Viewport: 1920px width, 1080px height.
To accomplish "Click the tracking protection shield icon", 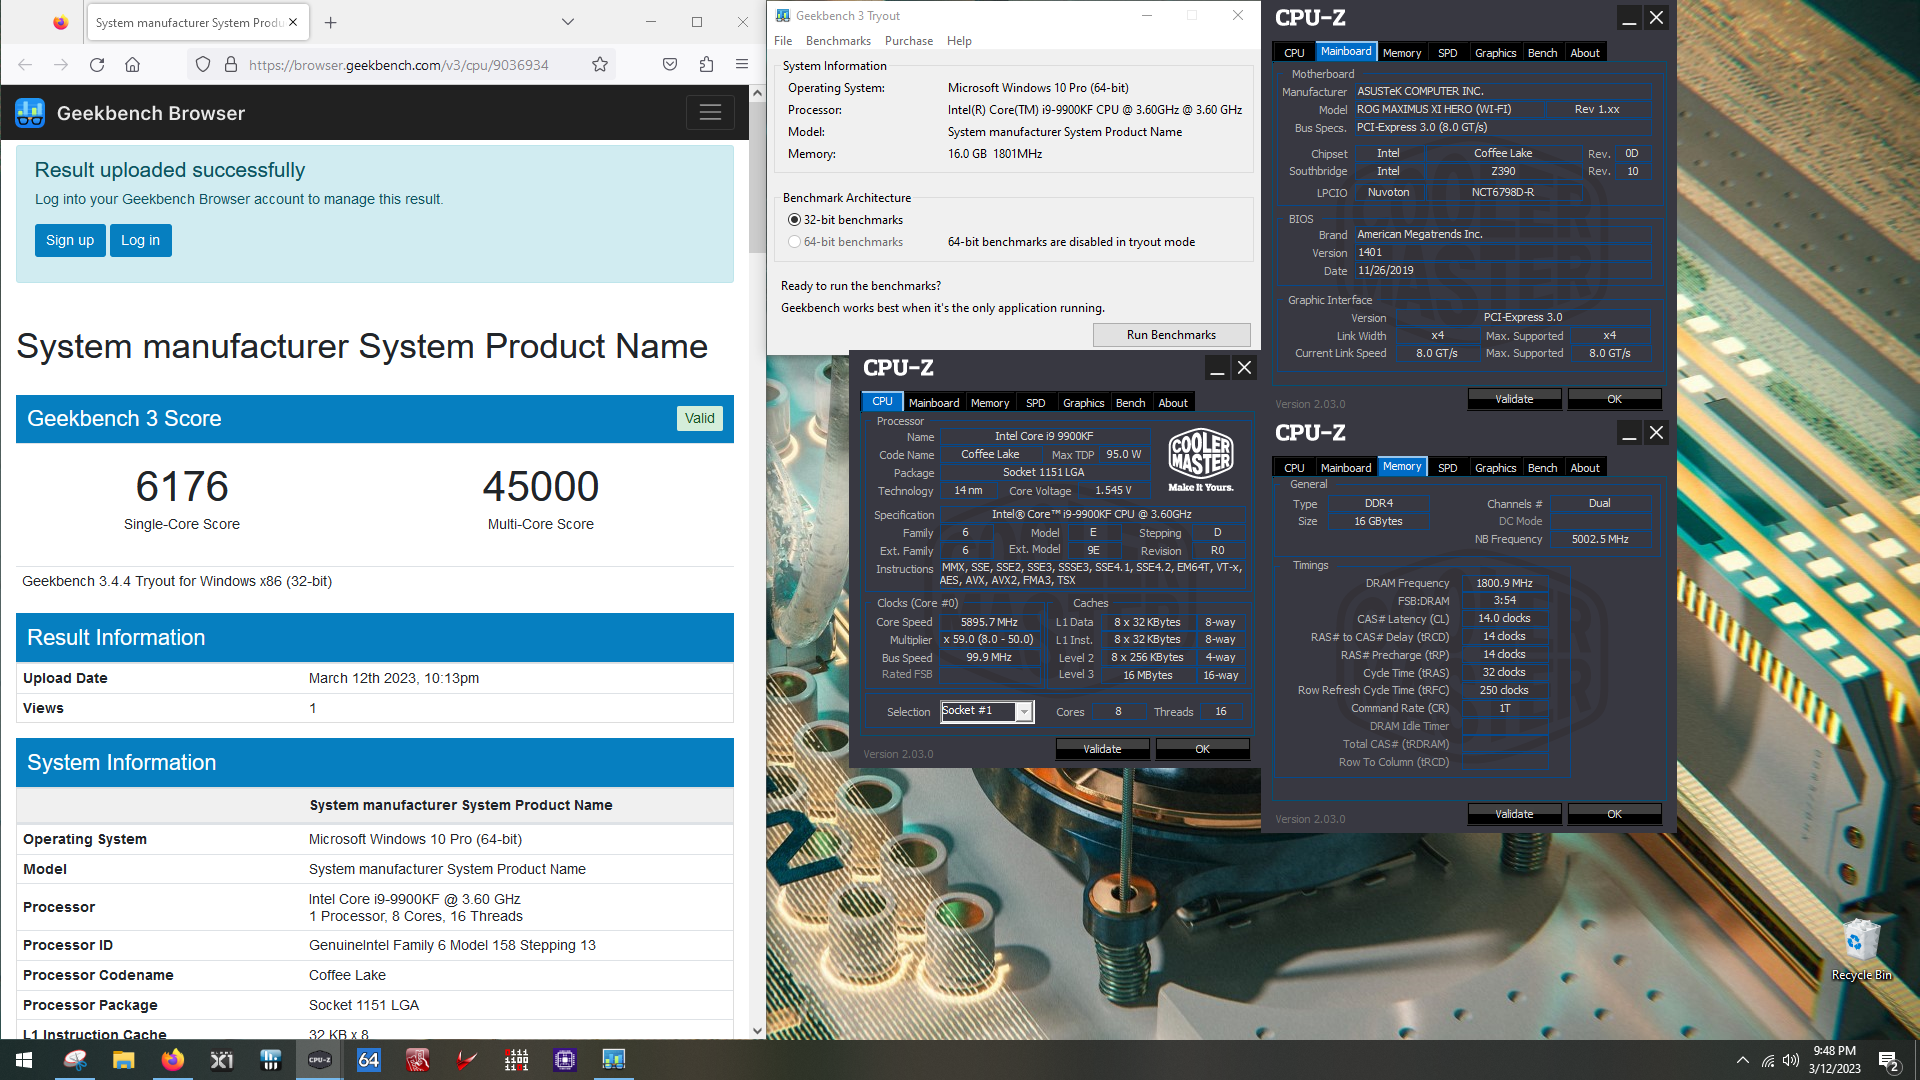I will pos(203,65).
